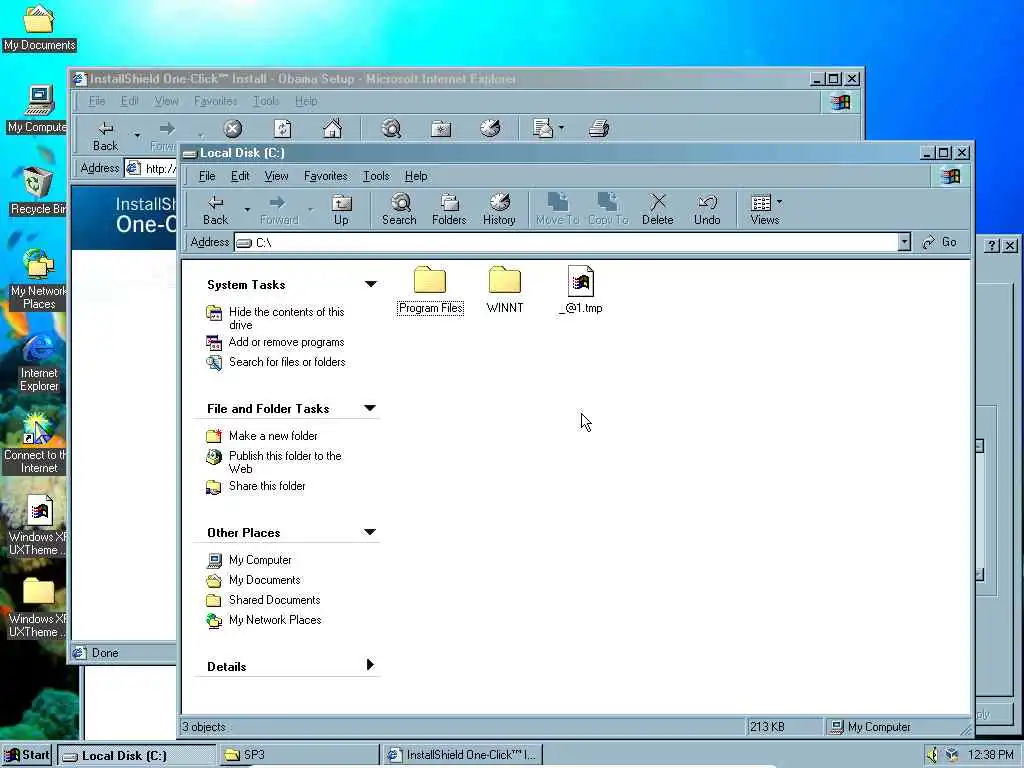Image resolution: width=1024 pixels, height=768 pixels.
Task: Click the volume icon in the system tray
Action: coord(932,755)
